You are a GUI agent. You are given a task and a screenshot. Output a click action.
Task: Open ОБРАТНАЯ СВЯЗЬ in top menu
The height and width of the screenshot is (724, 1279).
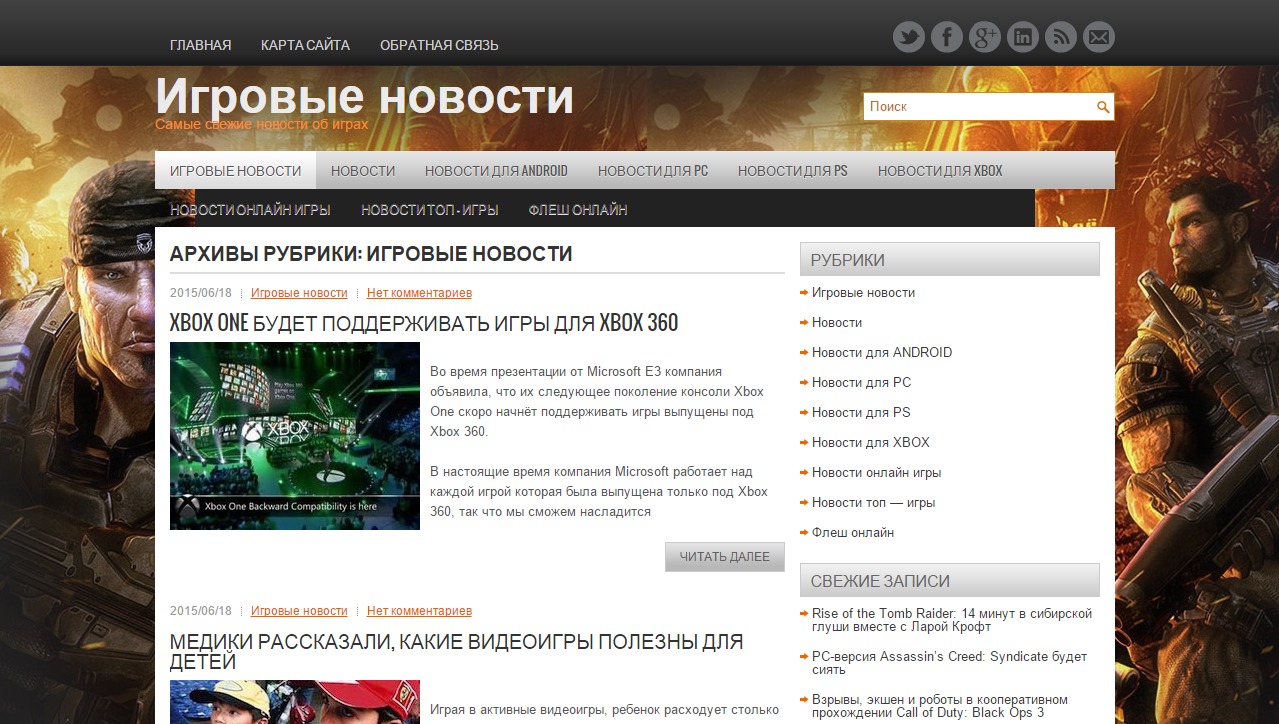(x=439, y=45)
